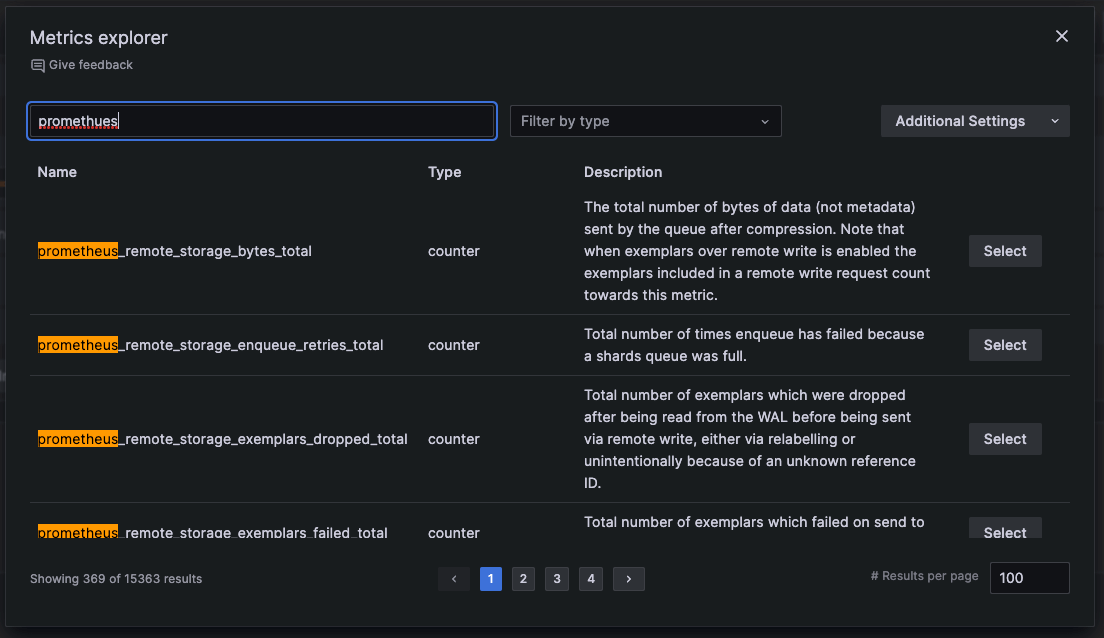
Task: Open the Additional Settings dropdown
Action: coord(960,120)
